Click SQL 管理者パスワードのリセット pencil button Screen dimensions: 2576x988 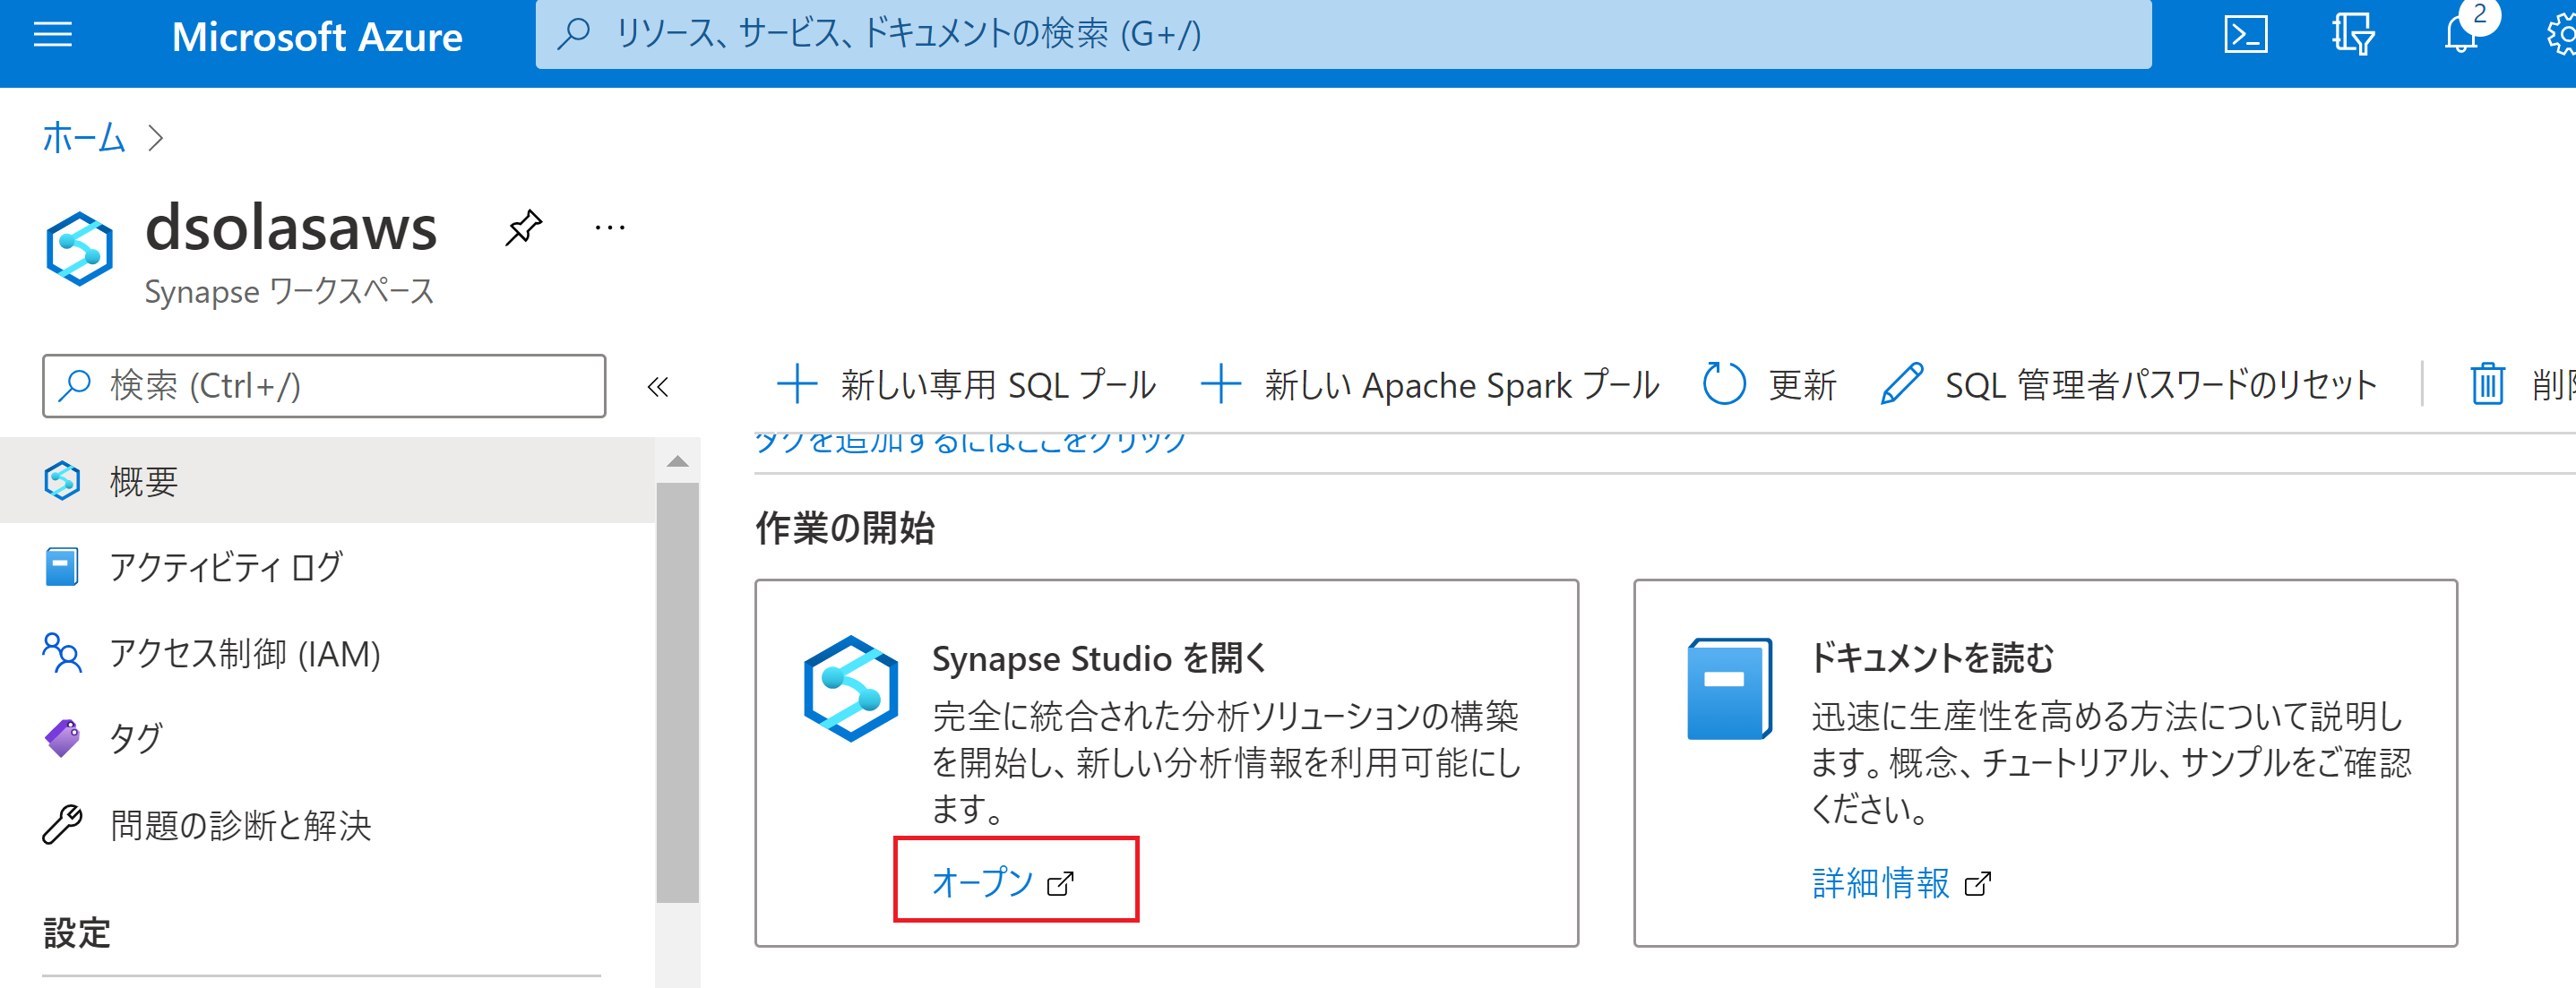(1901, 384)
